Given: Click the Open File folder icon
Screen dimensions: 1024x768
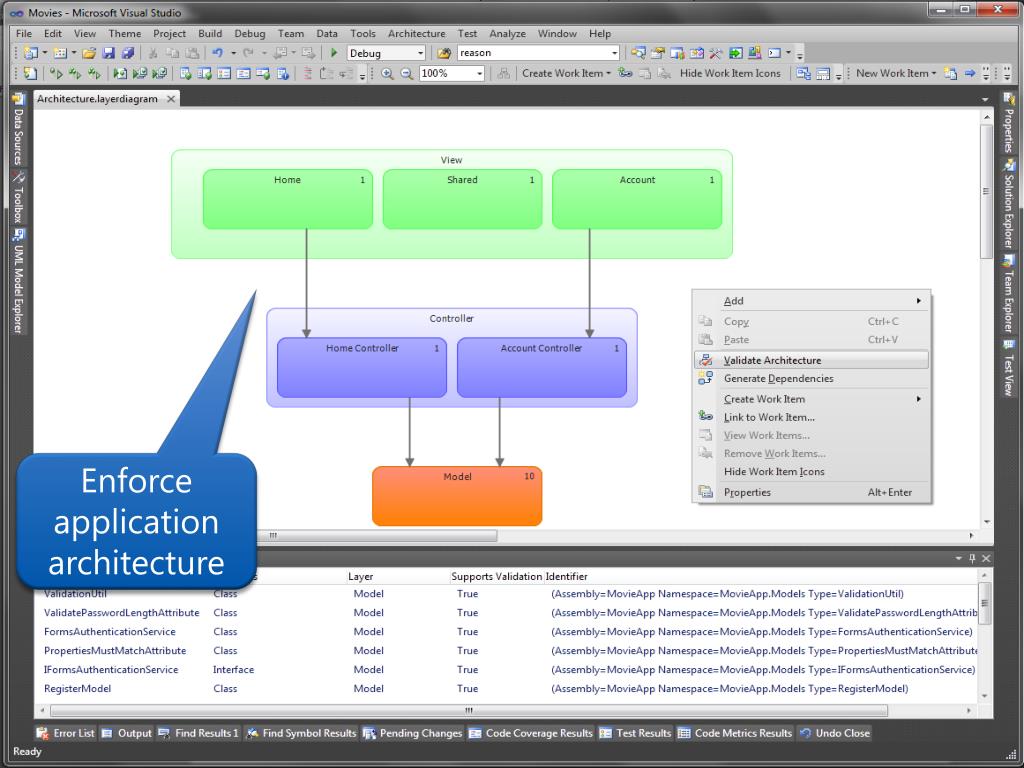Looking at the screenshot, I should pos(89,53).
